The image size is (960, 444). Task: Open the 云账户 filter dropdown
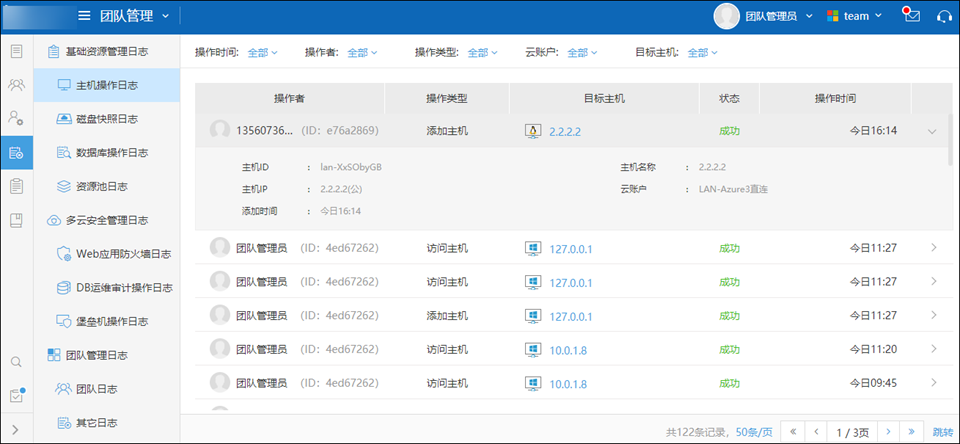click(x=582, y=53)
